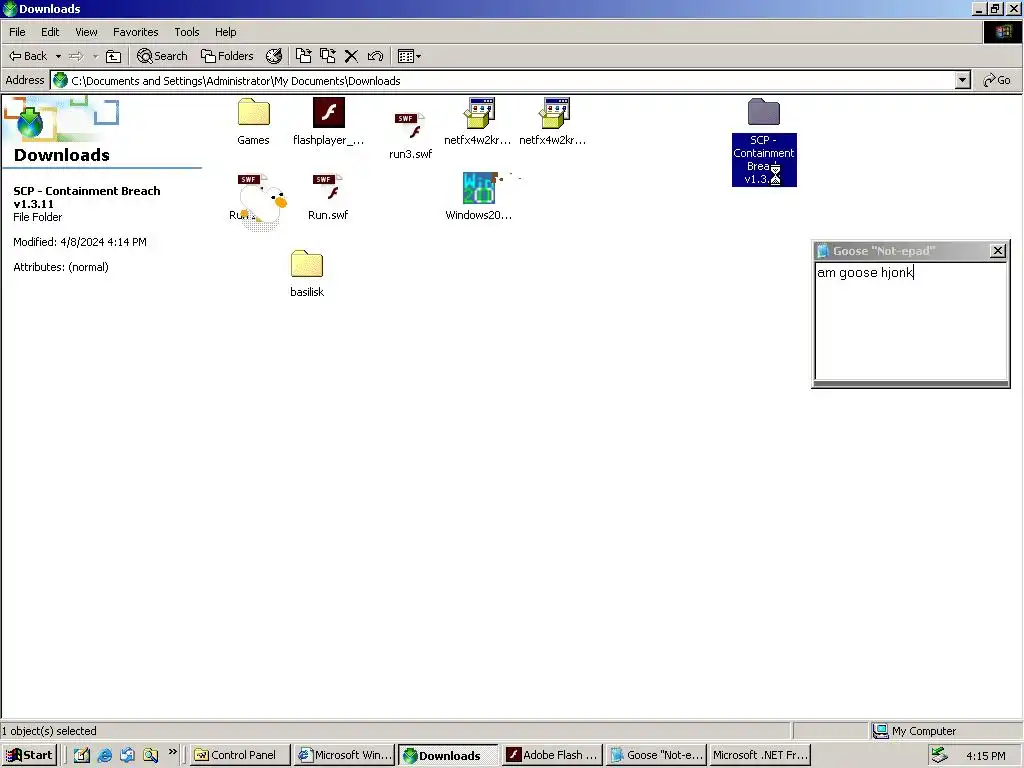Click the Back arrow button
Viewport: 1024px width, 768px height.
pos(27,56)
